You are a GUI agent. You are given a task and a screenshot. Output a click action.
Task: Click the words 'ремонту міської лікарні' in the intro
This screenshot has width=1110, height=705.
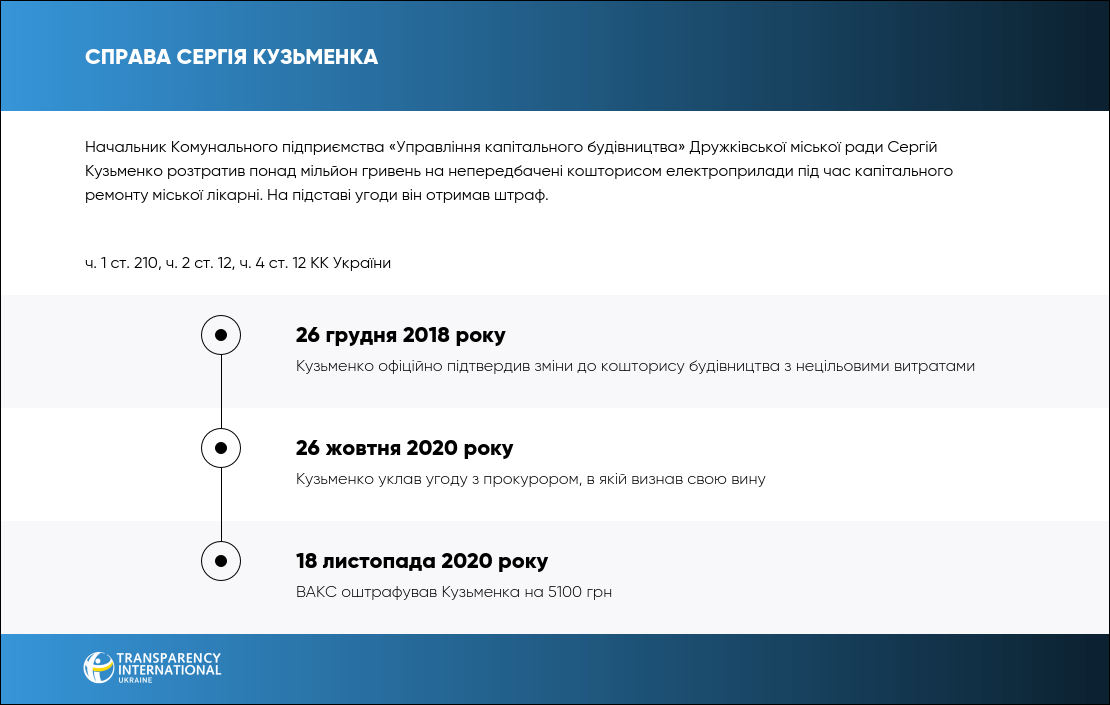(x=160, y=195)
